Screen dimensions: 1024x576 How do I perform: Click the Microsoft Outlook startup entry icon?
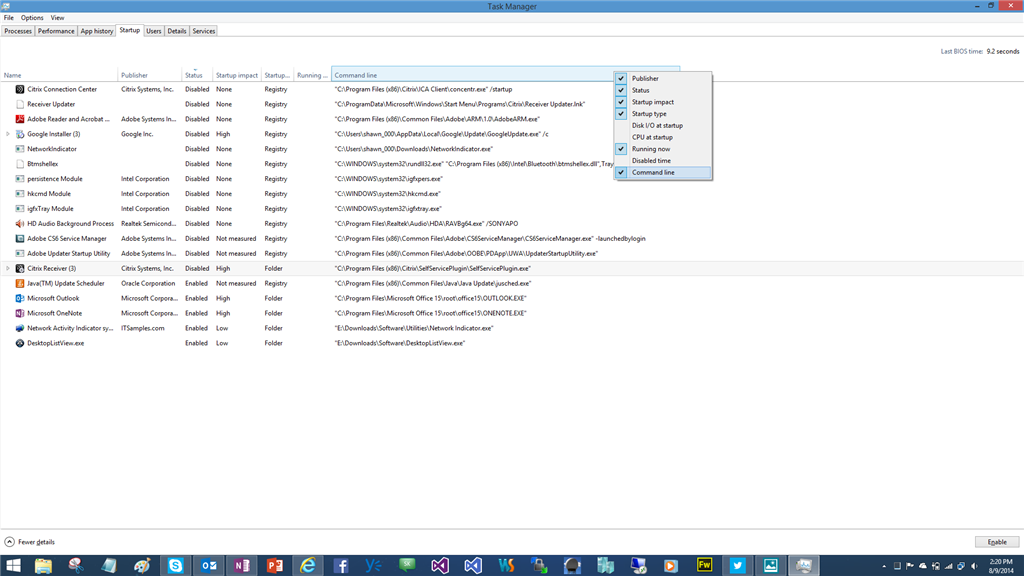point(20,298)
